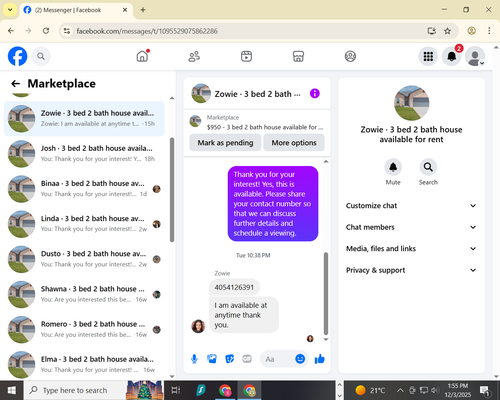Click the back arrow beside Marketplace
This screenshot has width=500, height=400.
[15, 83]
